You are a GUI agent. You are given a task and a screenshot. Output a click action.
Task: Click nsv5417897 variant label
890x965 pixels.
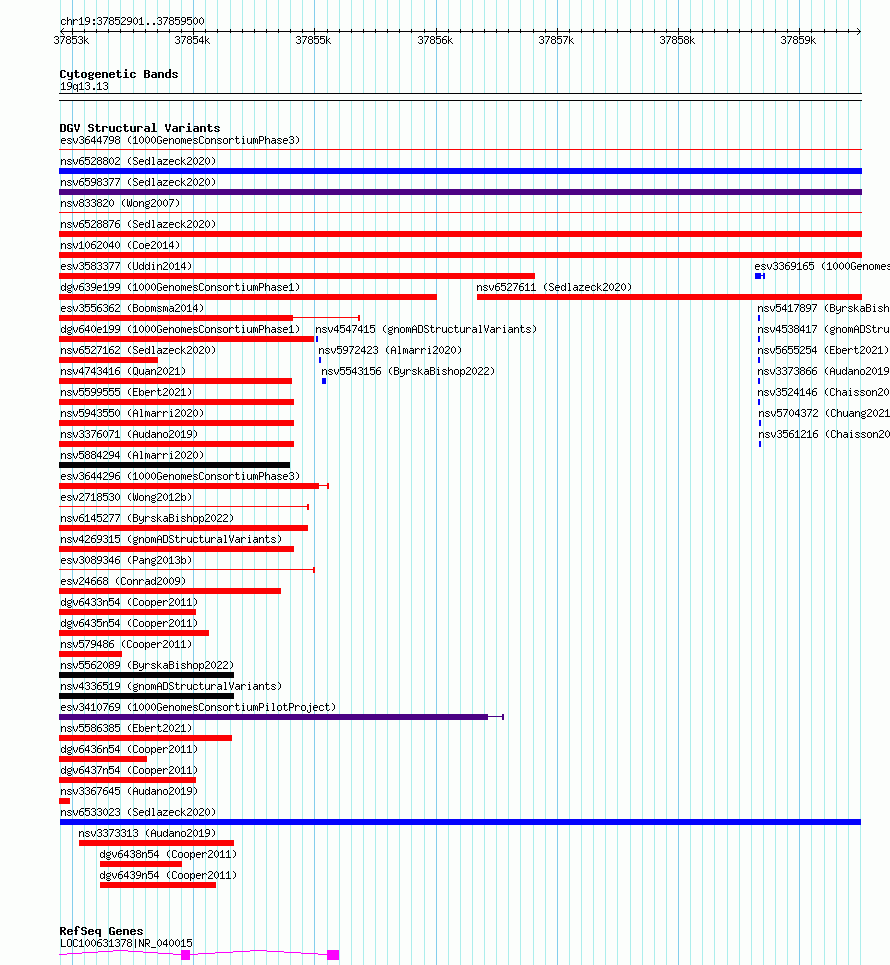824,308
